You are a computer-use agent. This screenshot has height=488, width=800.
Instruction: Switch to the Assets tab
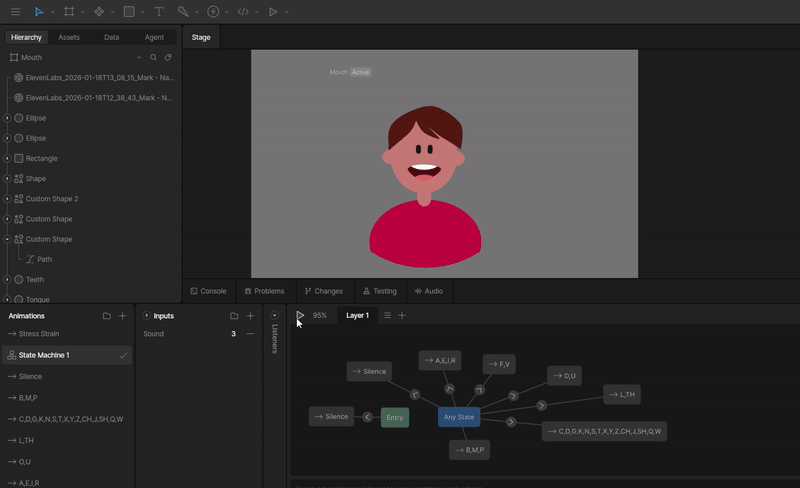[69, 37]
